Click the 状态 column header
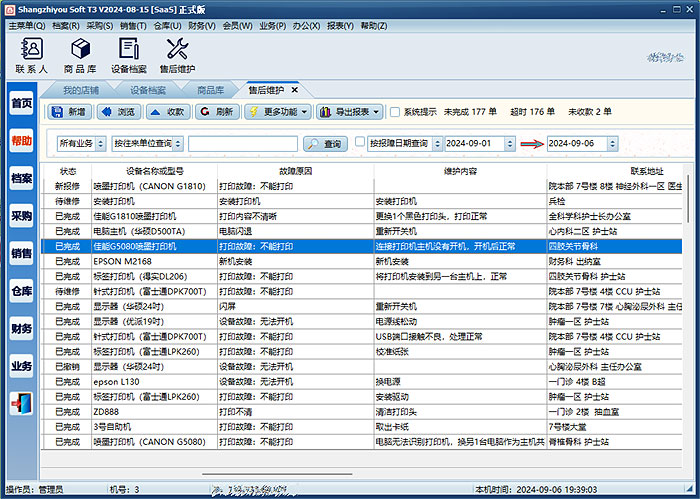The width and height of the screenshot is (700, 499). [67, 171]
